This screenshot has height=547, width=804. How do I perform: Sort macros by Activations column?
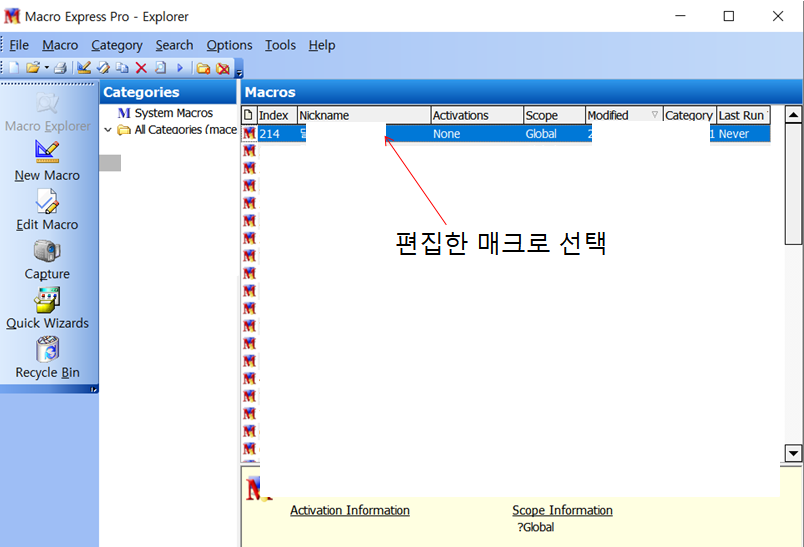point(477,115)
